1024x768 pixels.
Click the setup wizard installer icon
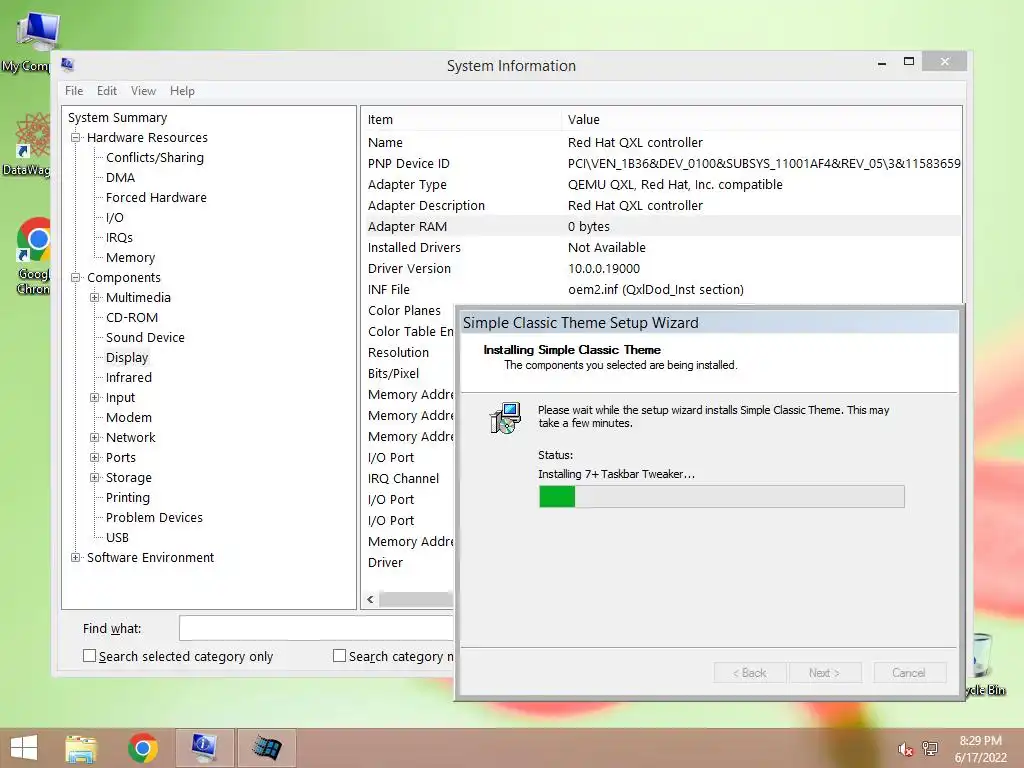(x=505, y=418)
